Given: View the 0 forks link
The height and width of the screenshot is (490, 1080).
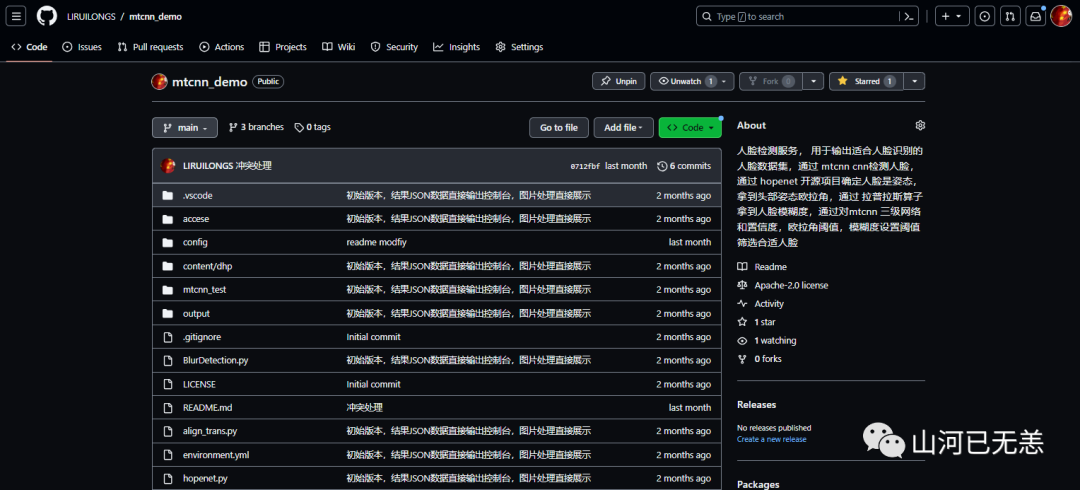Looking at the screenshot, I should click(x=760, y=359).
